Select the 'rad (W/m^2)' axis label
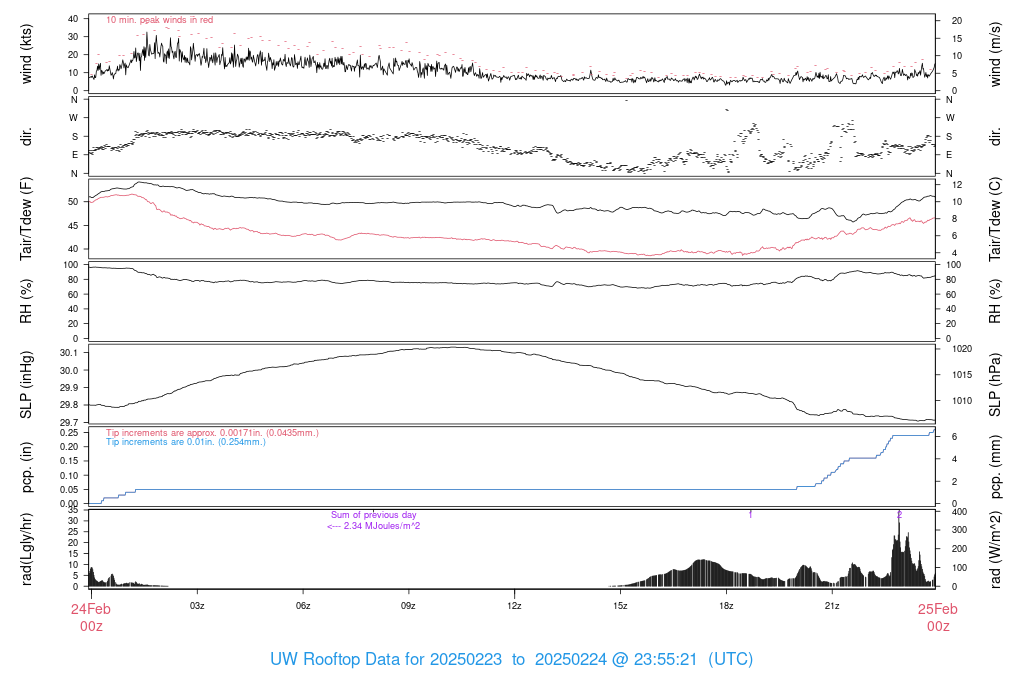This screenshot has height=700, width=1024. pyautogui.click(x=995, y=548)
